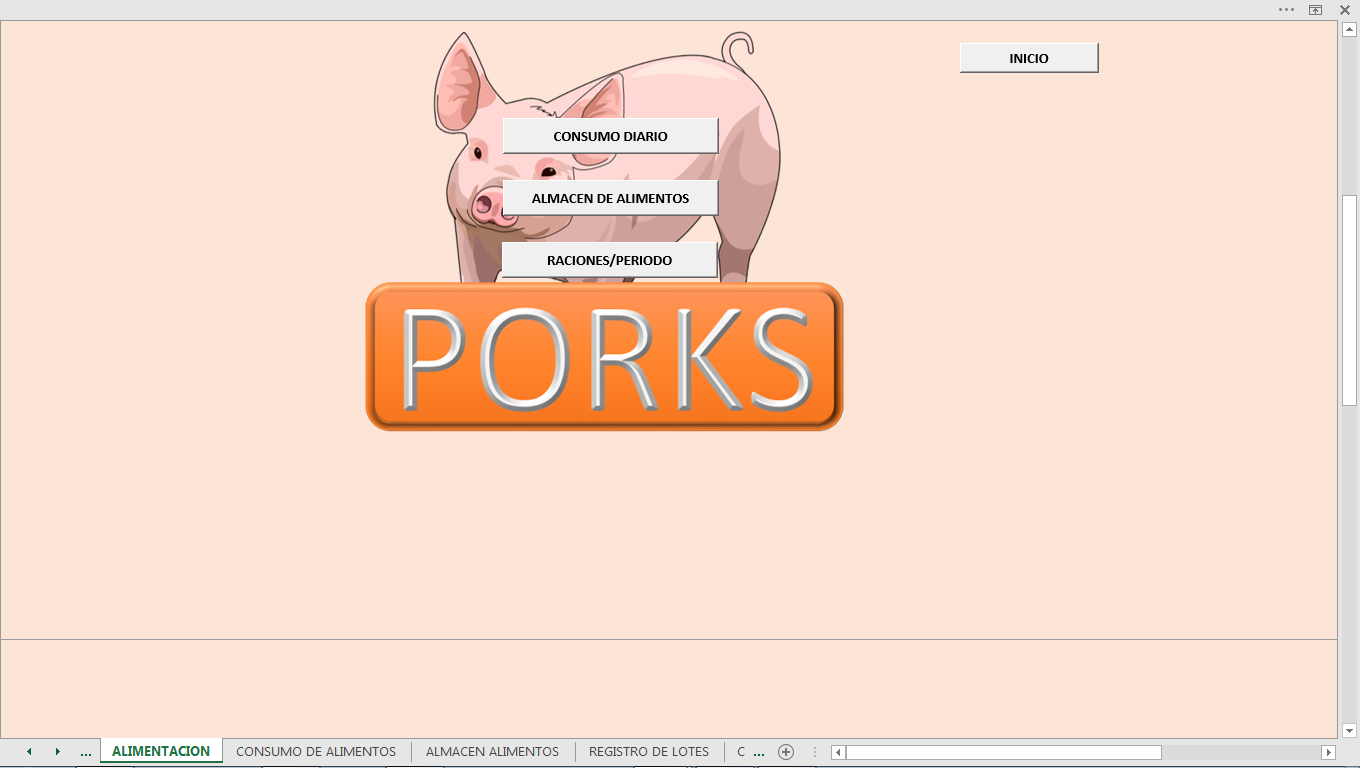Viewport: 1360px width, 768px height.
Task: Click the vertical scrollbar down arrow
Action: [1349, 730]
